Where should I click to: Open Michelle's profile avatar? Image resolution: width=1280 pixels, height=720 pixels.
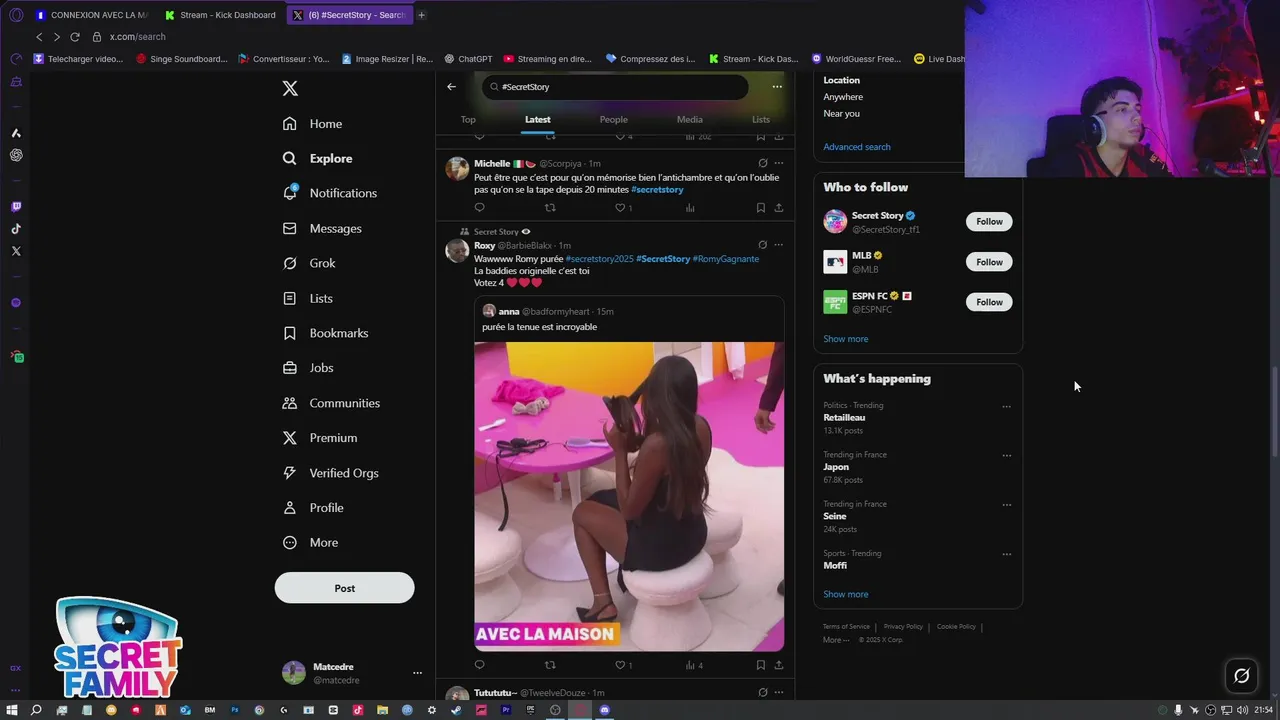tap(457, 168)
